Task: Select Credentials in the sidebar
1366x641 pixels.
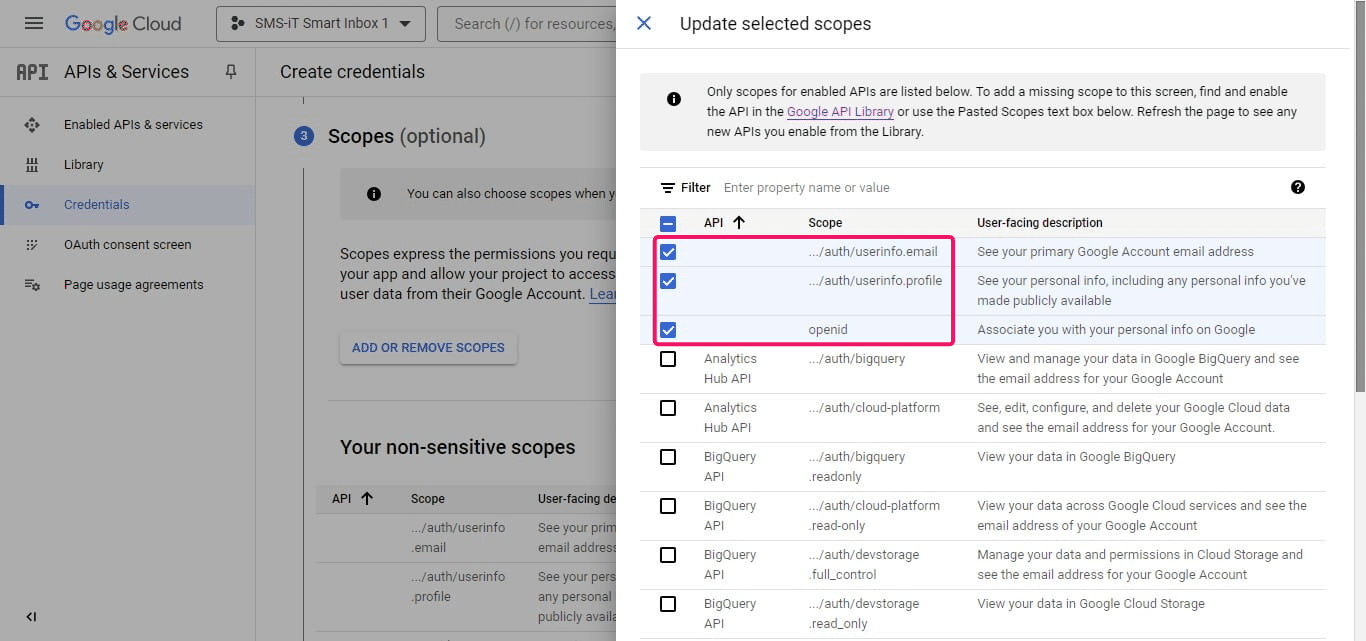Action: coord(97,204)
